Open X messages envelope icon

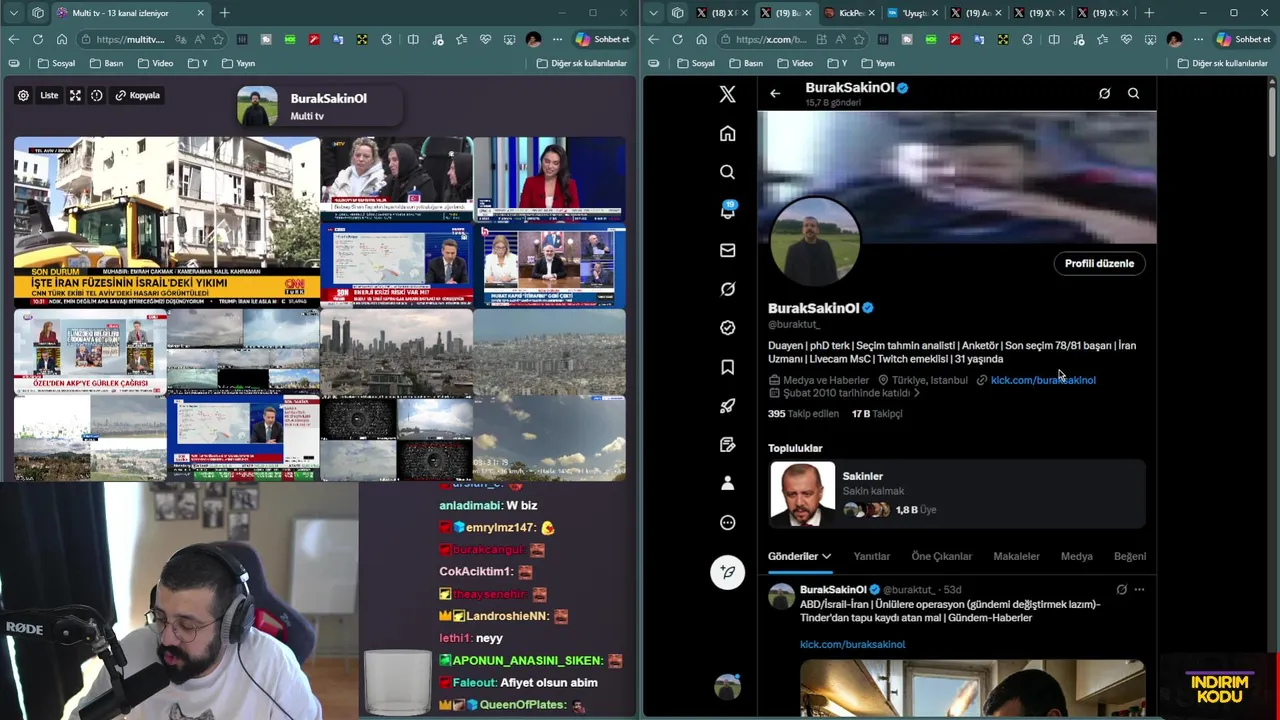click(727, 250)
